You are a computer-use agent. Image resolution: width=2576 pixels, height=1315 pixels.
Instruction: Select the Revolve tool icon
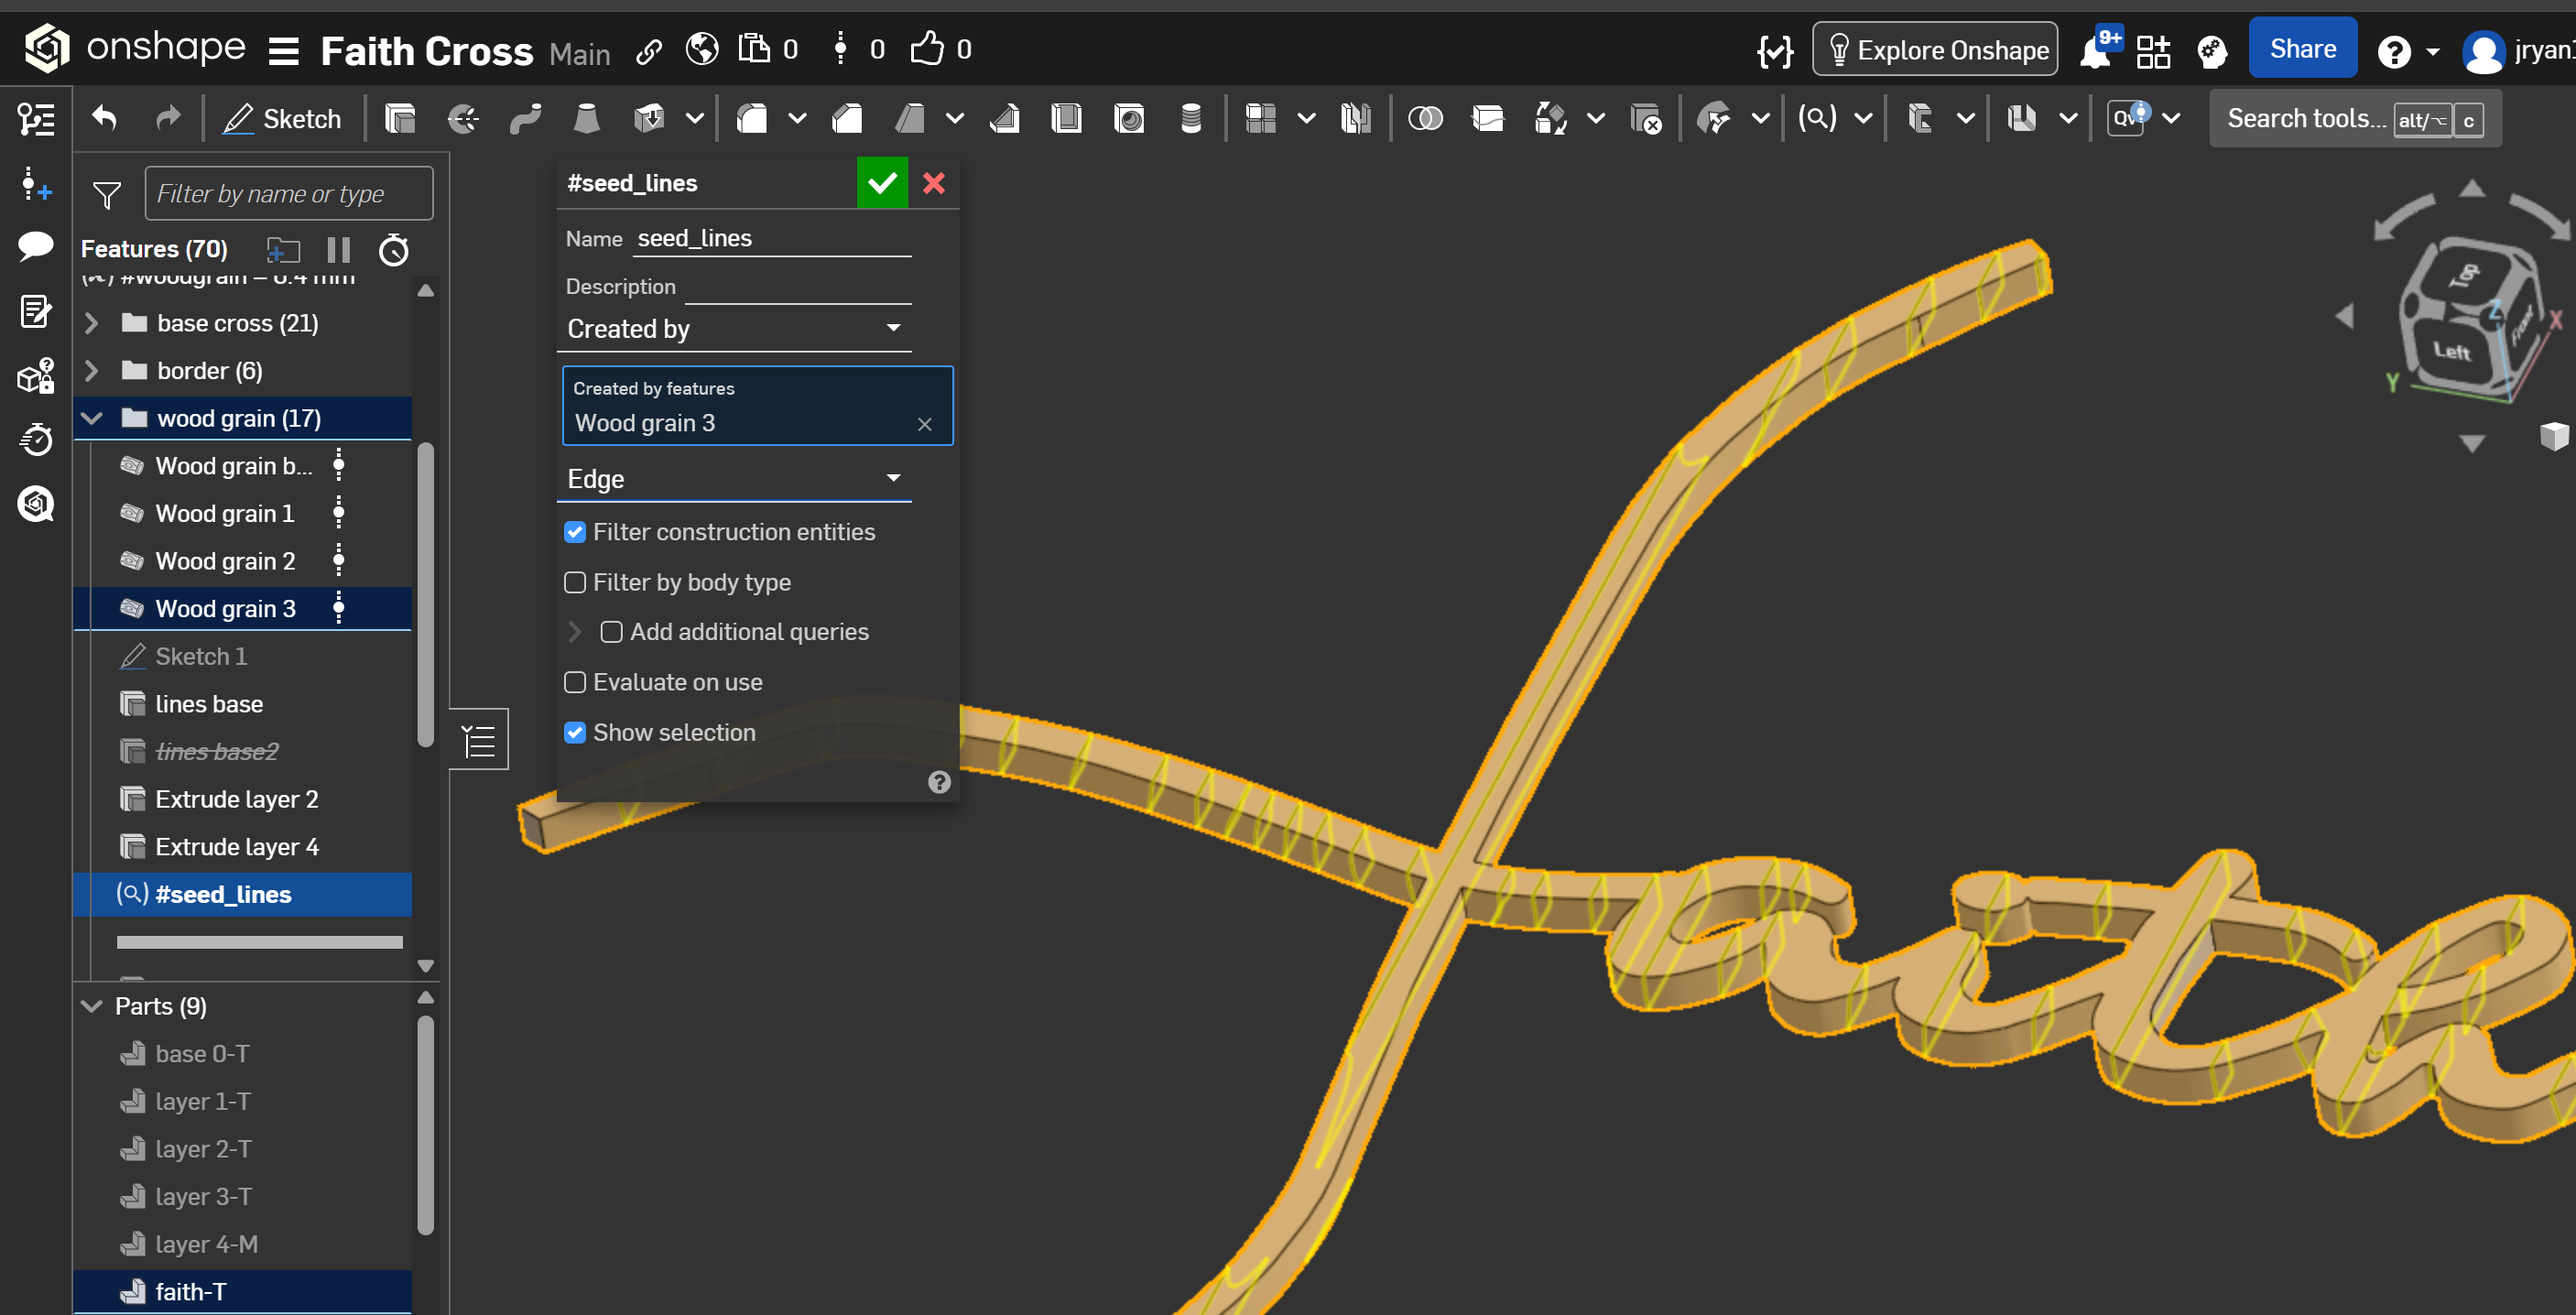pos(462,119)
